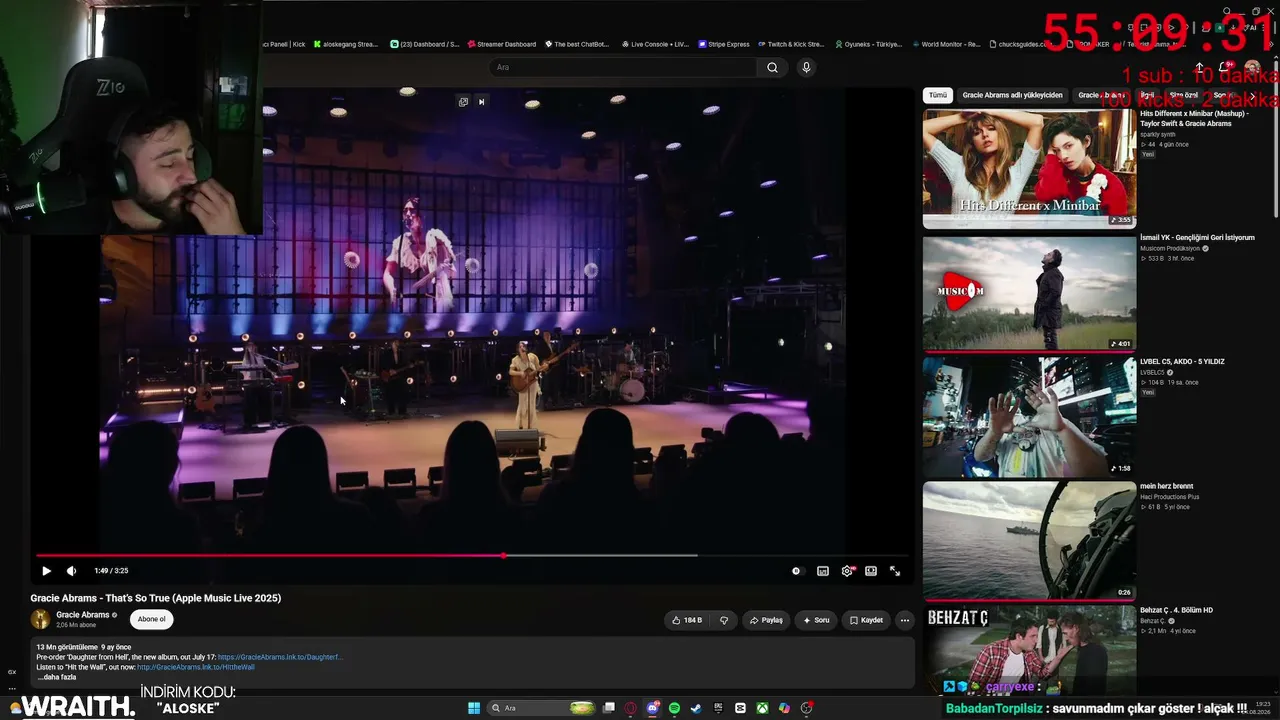Viewport: 1280px width, 720px height.
Task: Save the video with Kaydet
Action: 866,620
